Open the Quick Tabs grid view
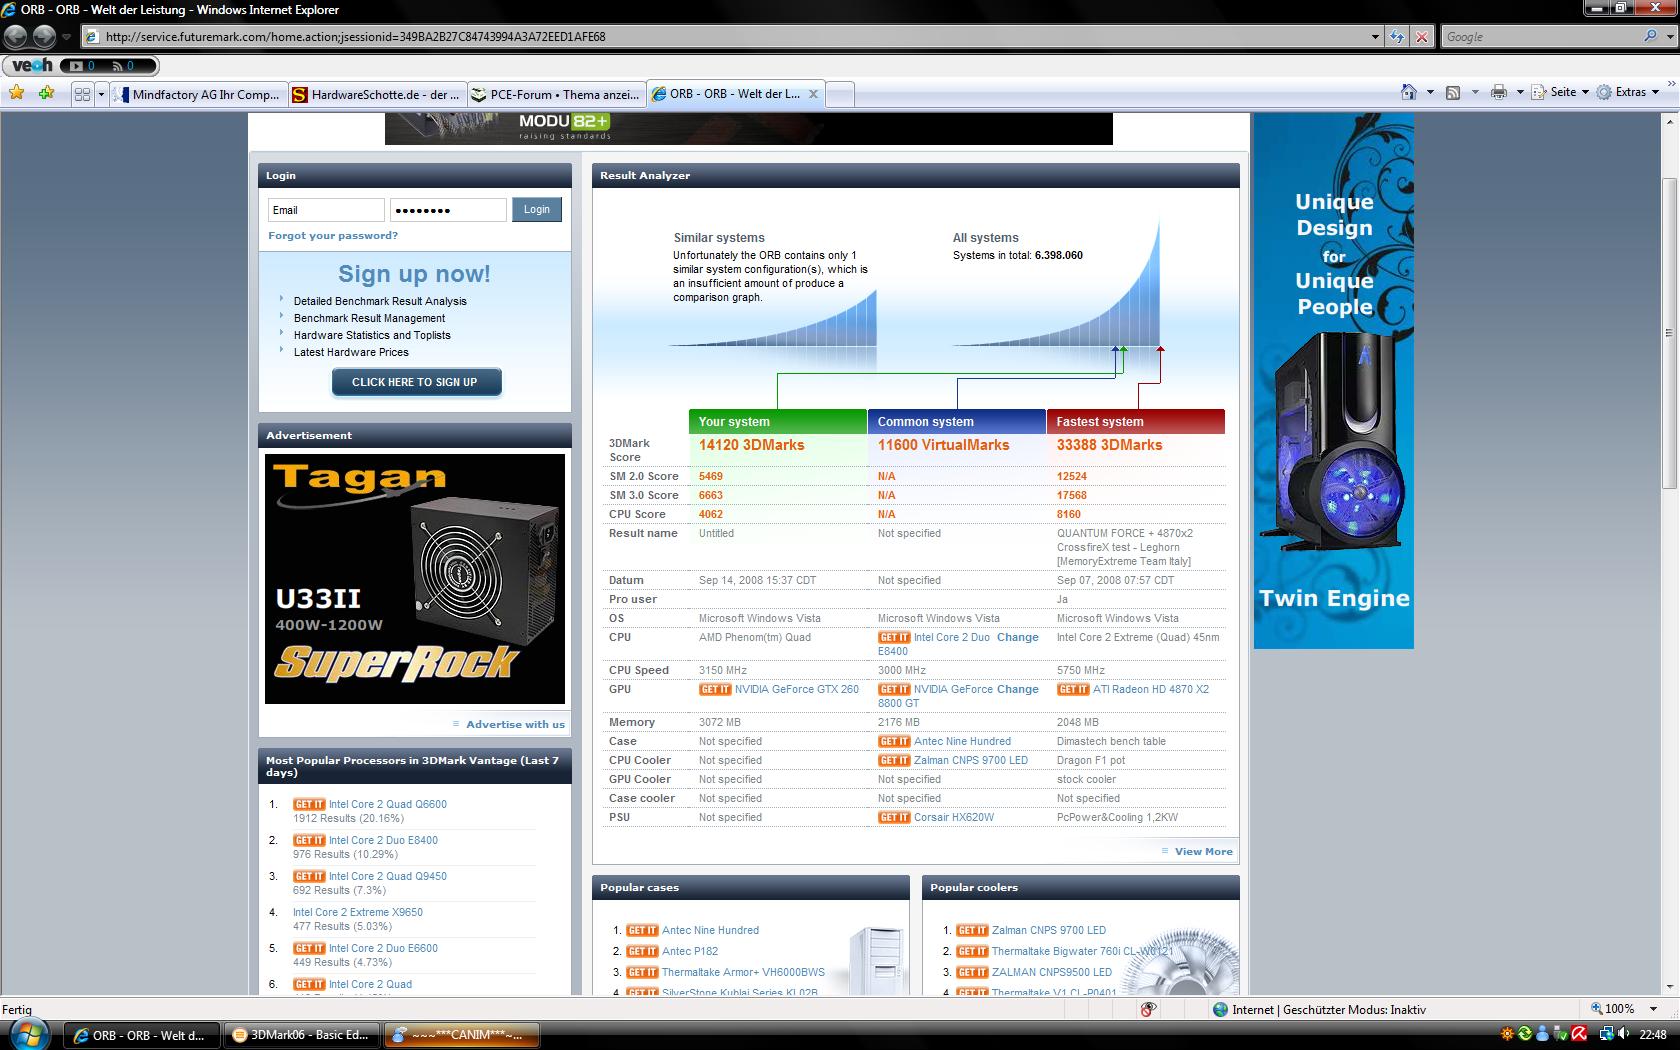1680x1050 pixels. [82, 95]
